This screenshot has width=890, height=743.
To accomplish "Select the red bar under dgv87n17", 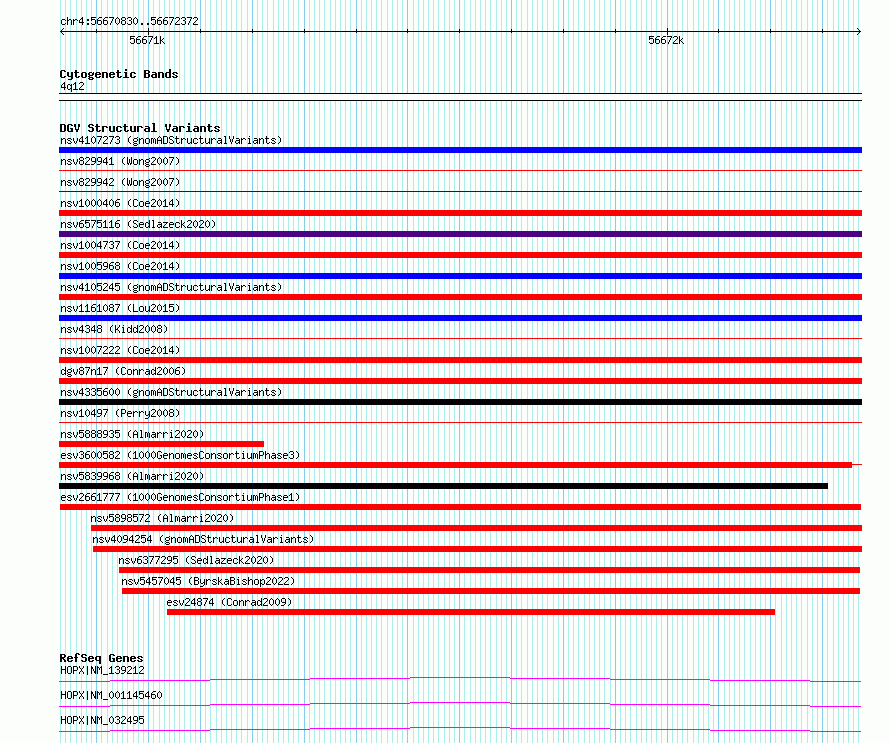I will point(460,381).
